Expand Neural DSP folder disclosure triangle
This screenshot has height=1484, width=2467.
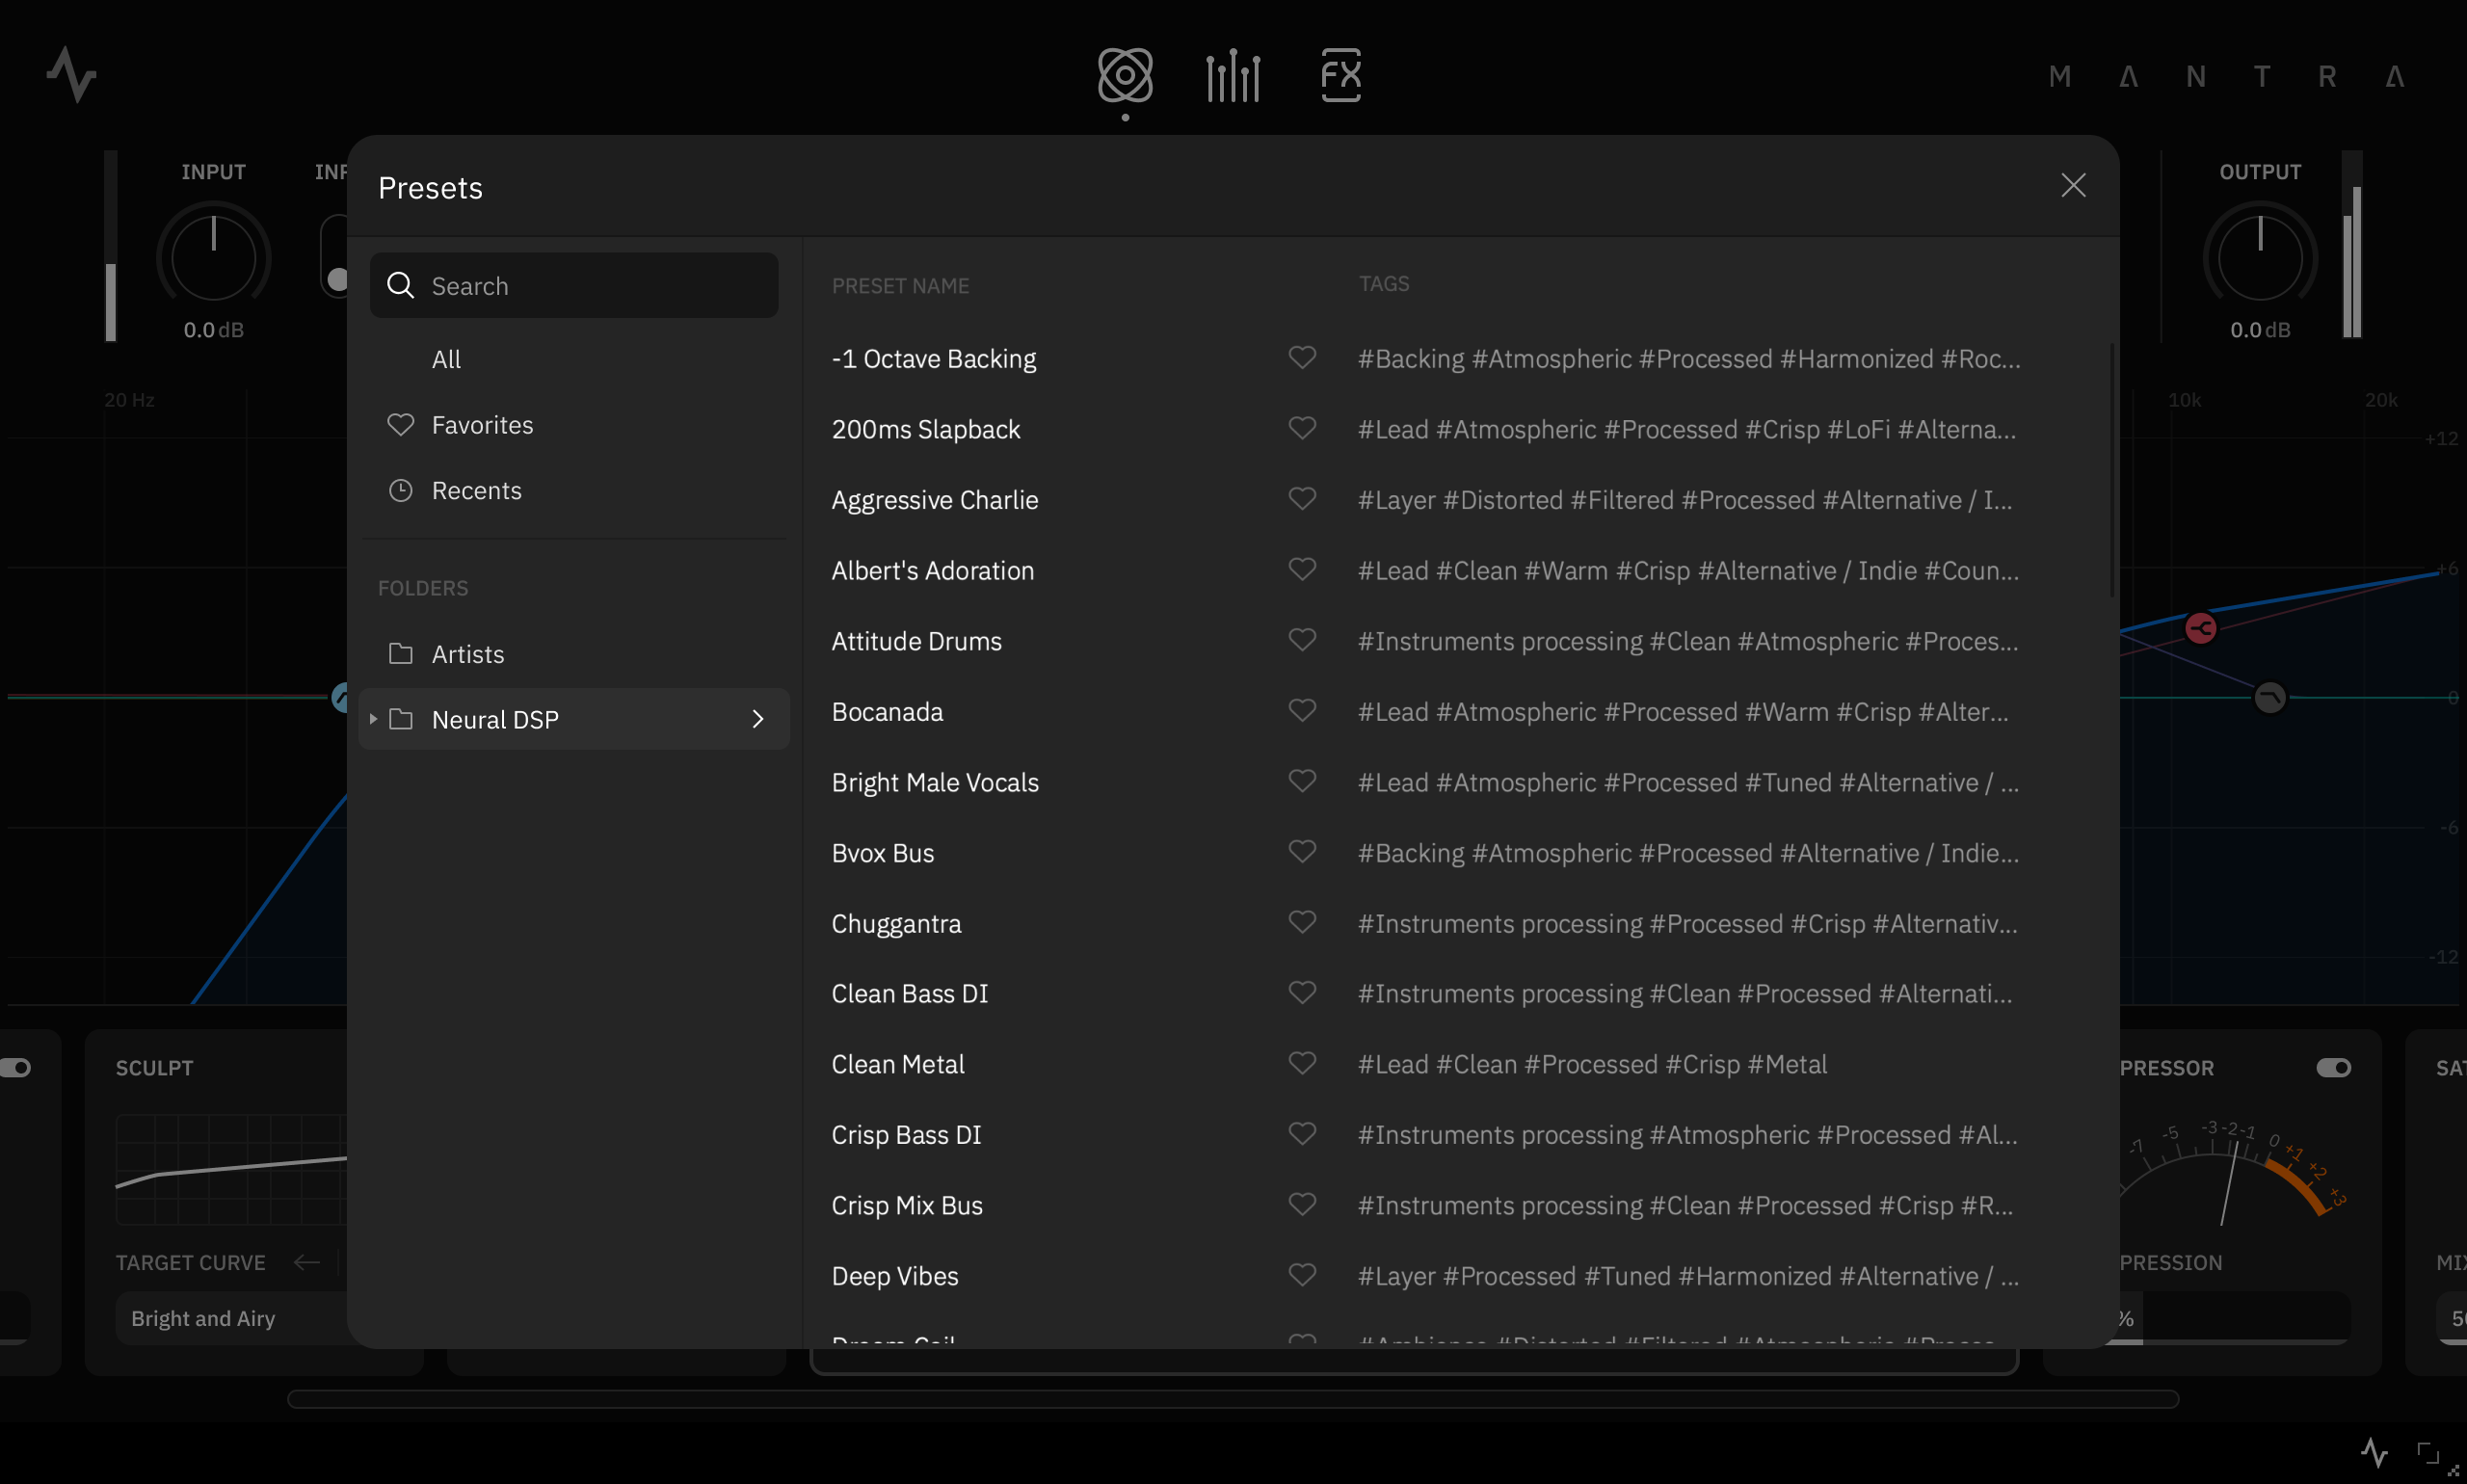pyautogui.click(x=373, y=719)
